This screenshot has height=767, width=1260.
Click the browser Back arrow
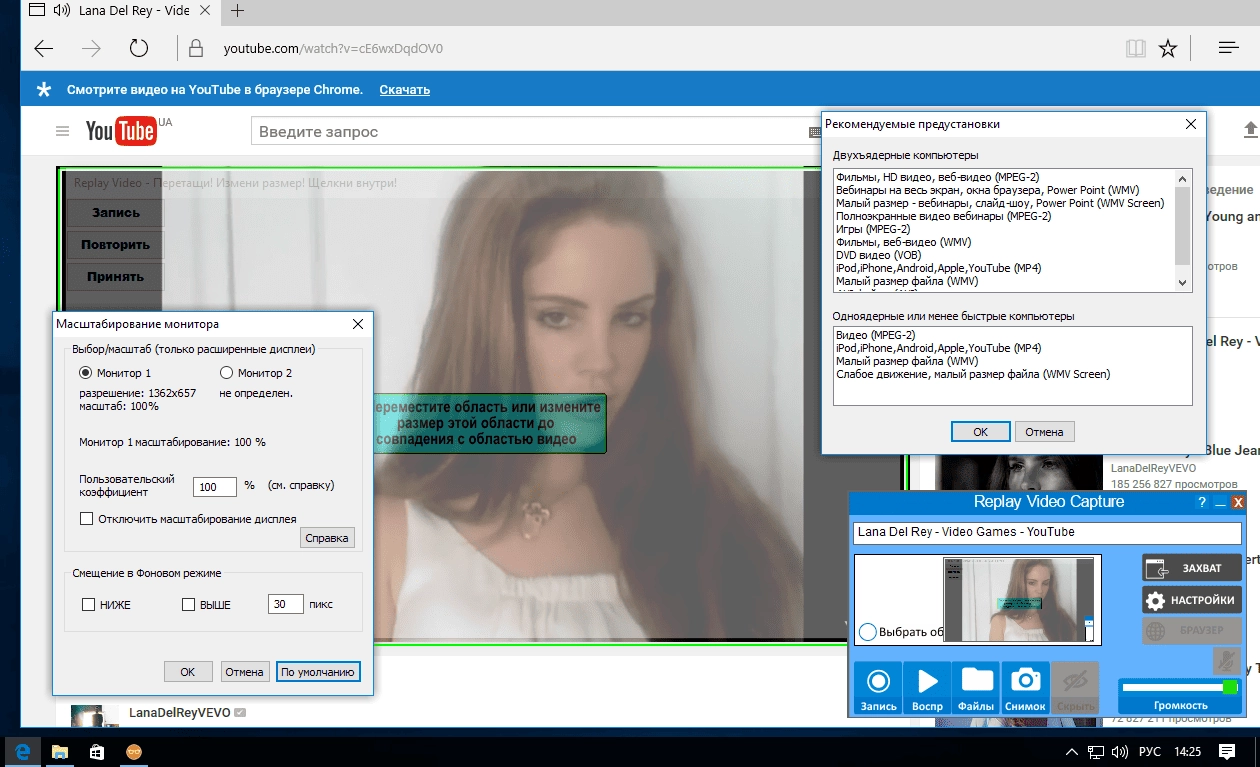[43, 48]
